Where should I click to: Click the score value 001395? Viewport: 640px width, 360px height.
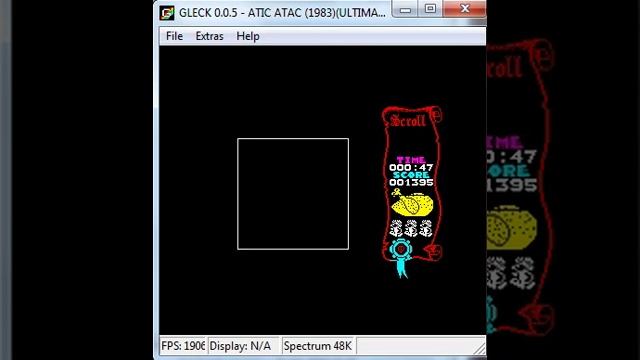pos(411,182)
